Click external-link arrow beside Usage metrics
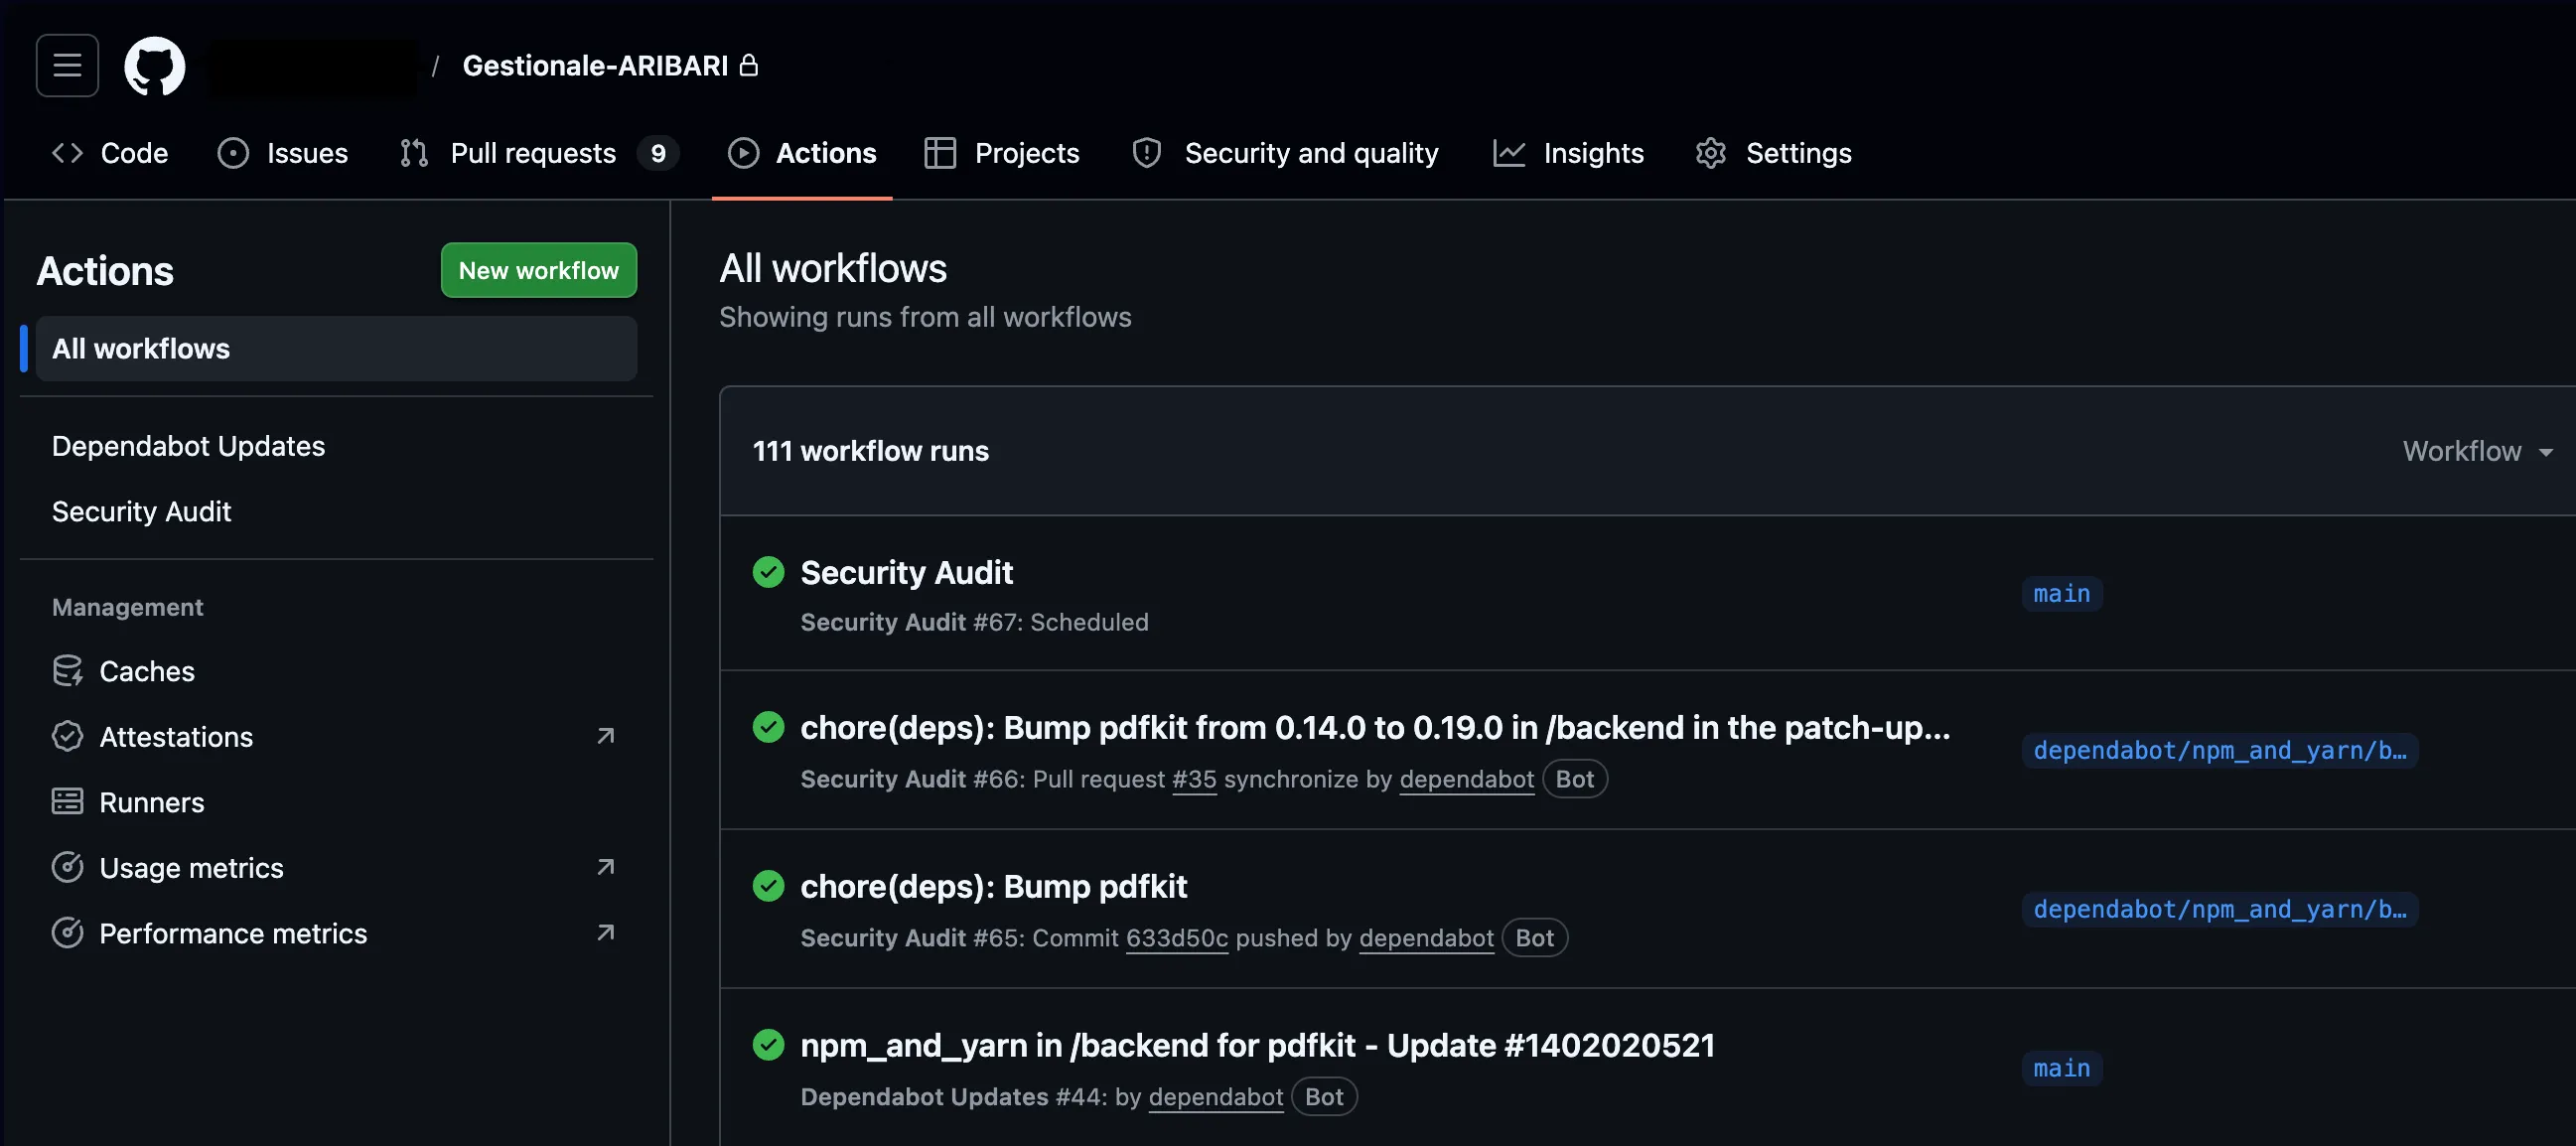The width and height of the screenshot is (2576, 1146). 606,868
